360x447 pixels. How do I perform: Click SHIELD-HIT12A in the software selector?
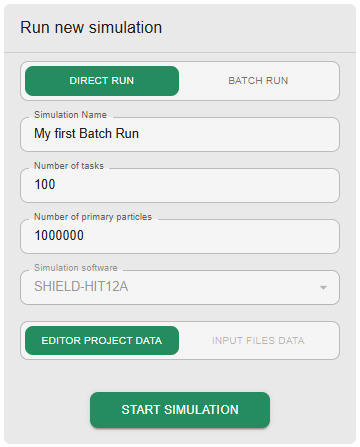81,287
